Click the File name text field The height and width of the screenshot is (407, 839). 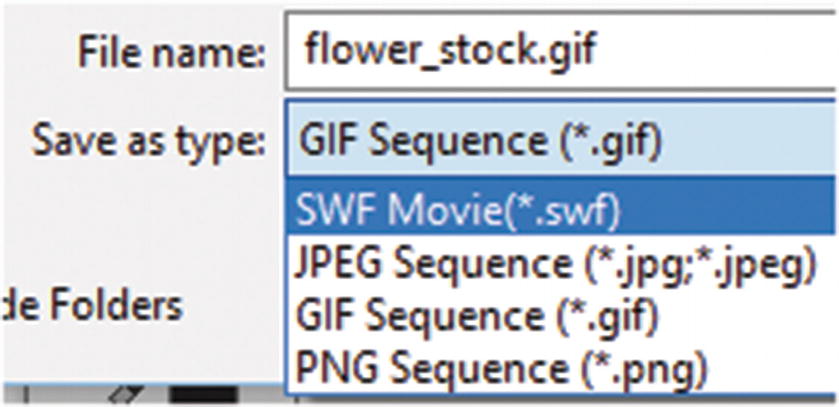[x=560, y=48]
